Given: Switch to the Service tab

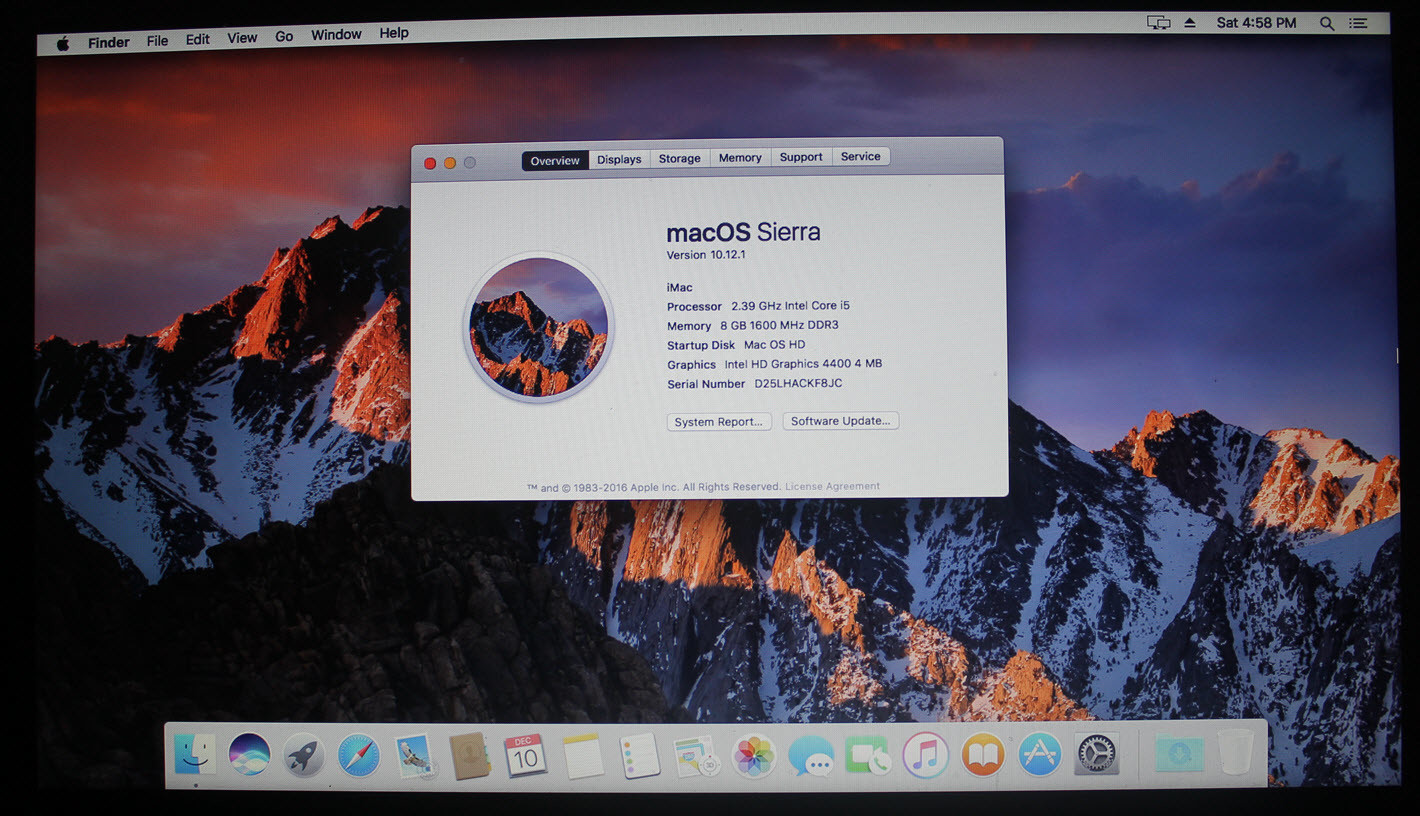Looking at the screenshot, I should (860, 156).
